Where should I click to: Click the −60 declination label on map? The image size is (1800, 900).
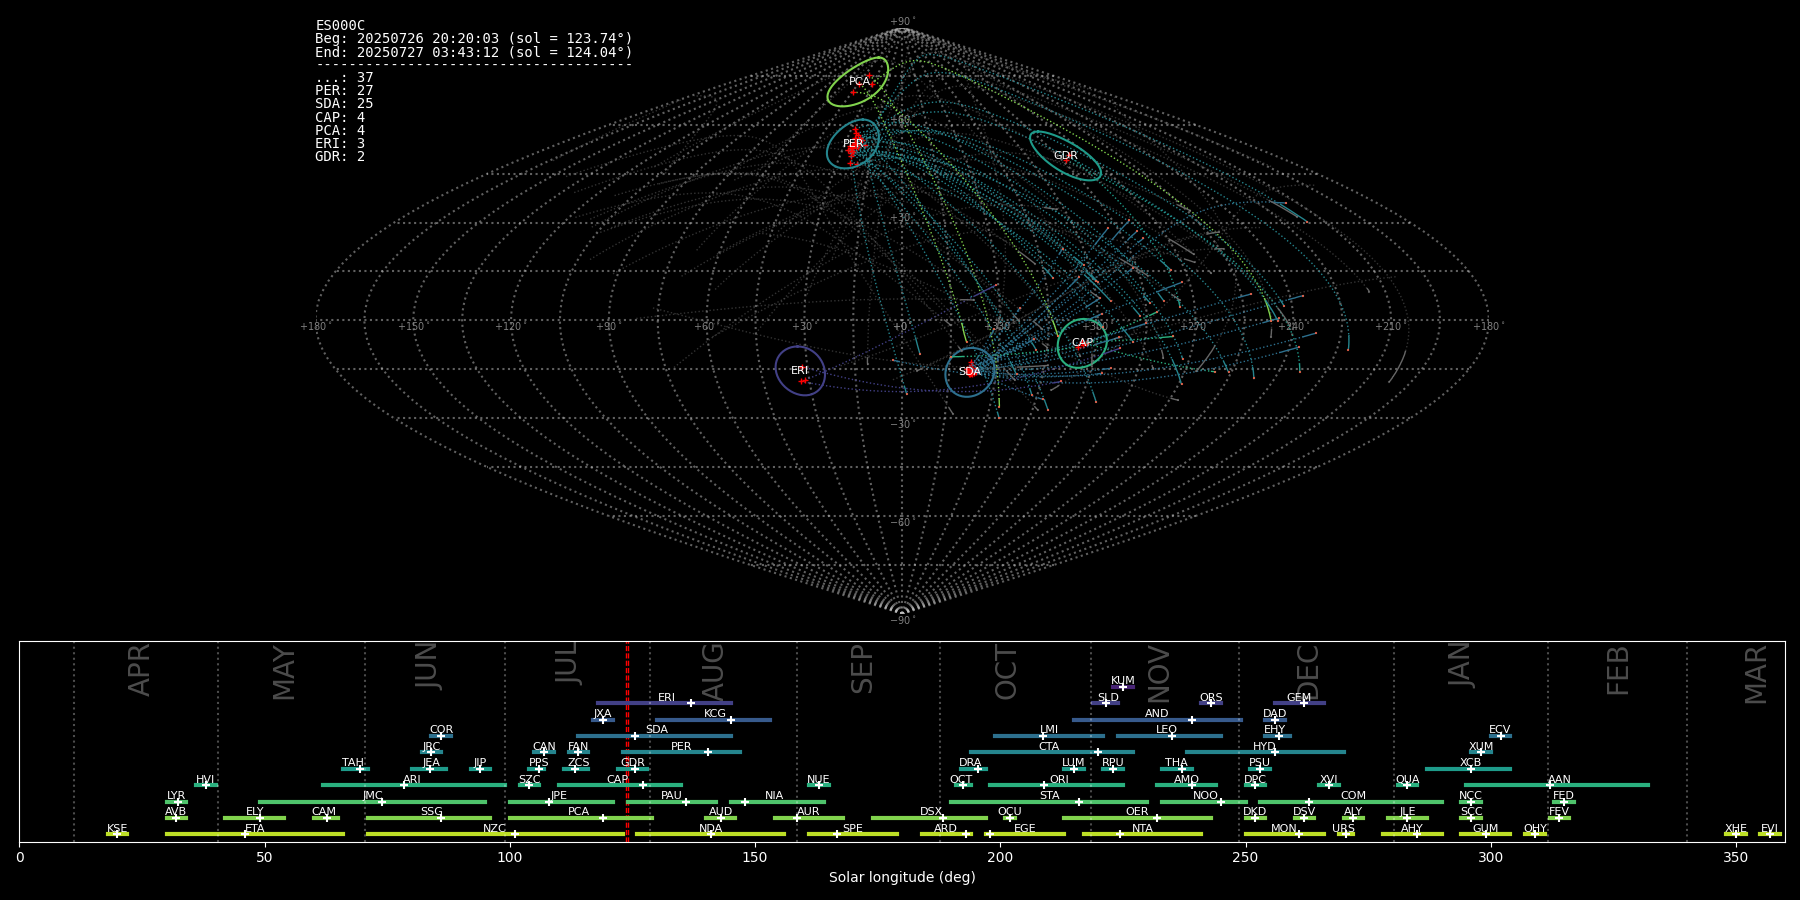click(902, 523)
